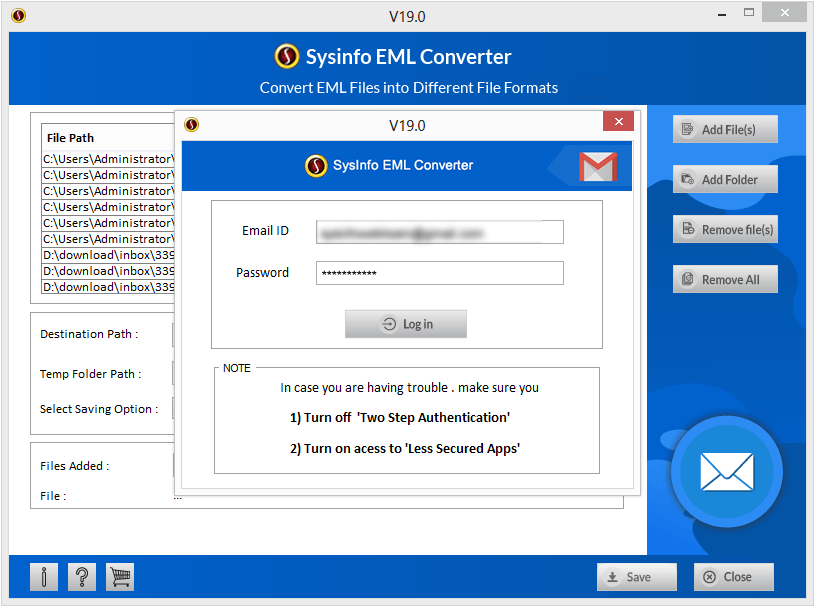Click the SysInfo logo in dialog header
This screenshot has width=815, height=607.
316,166
